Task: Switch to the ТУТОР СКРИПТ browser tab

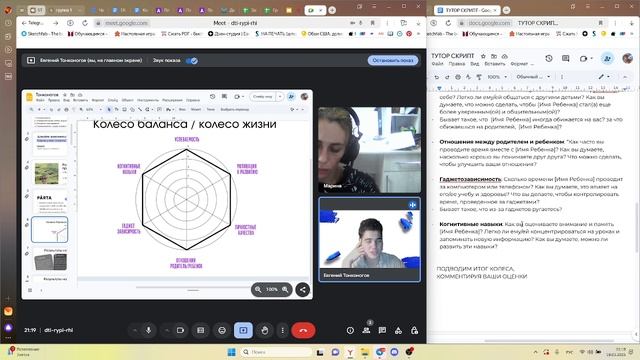Action: pos(467,10)
